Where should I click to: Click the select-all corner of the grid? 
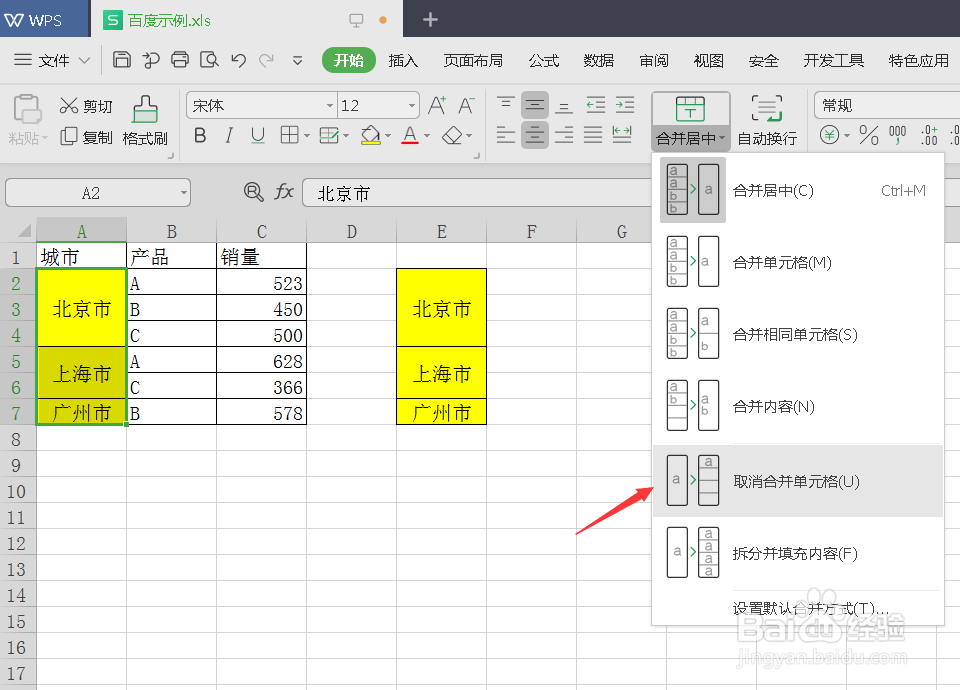23,231
